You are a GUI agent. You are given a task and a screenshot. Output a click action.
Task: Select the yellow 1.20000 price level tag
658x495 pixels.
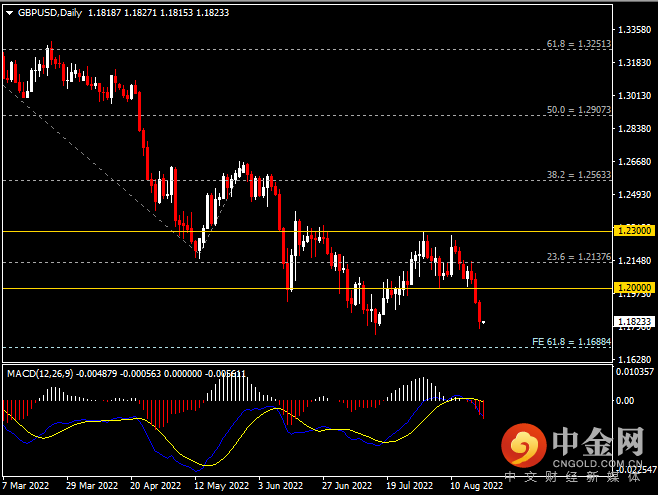(x=634, y=287)
